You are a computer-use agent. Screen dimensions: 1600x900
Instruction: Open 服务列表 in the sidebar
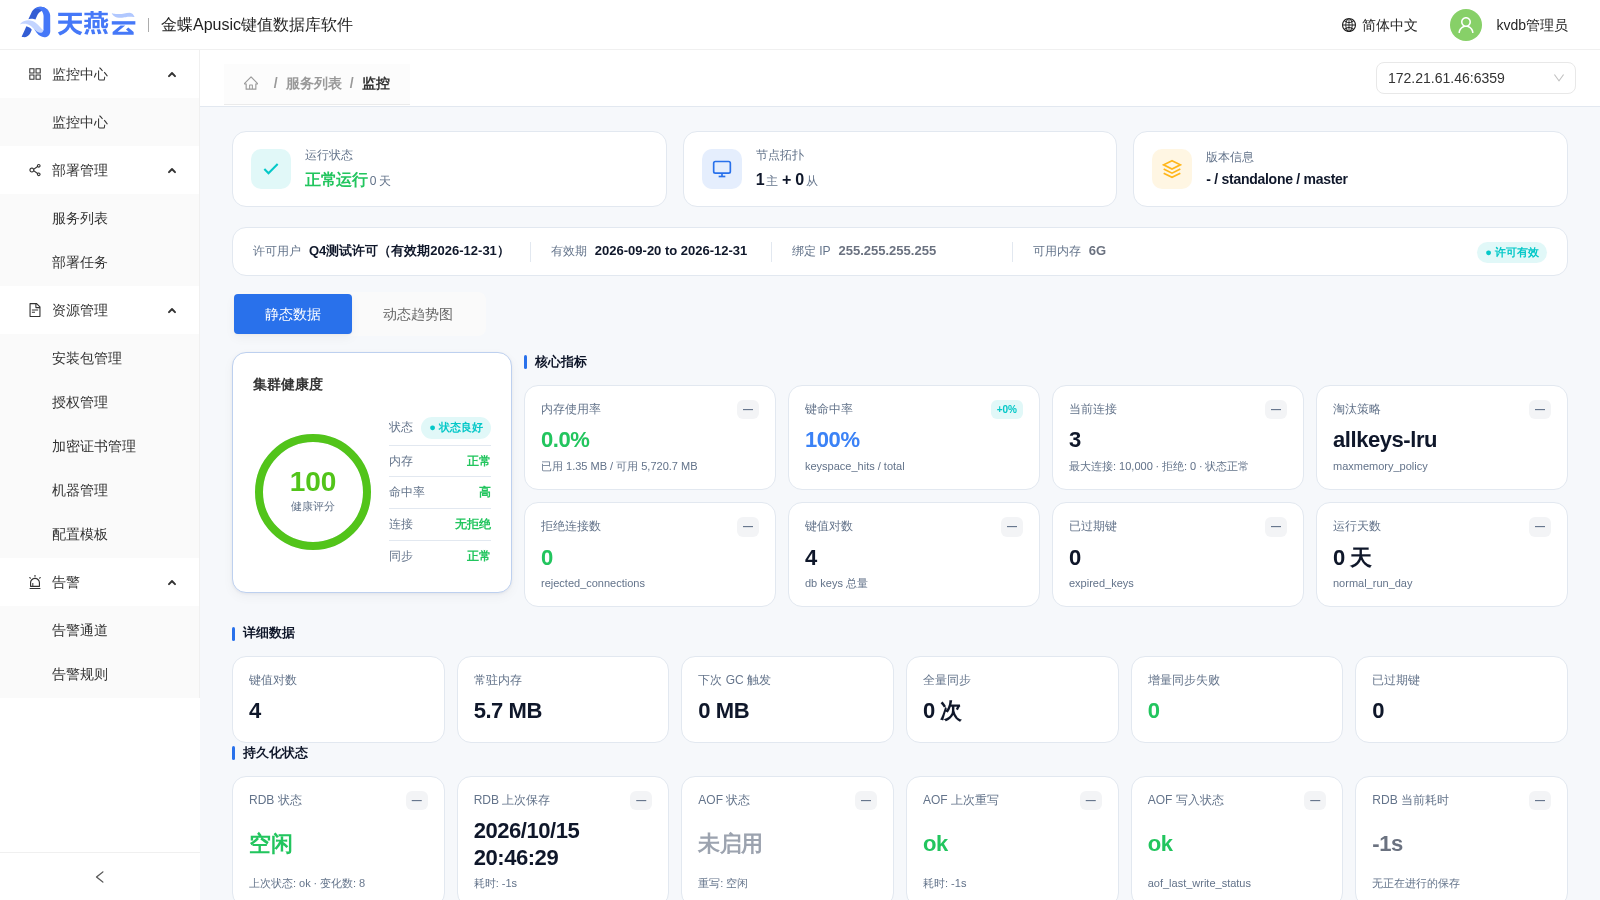(x=100, y=218)
